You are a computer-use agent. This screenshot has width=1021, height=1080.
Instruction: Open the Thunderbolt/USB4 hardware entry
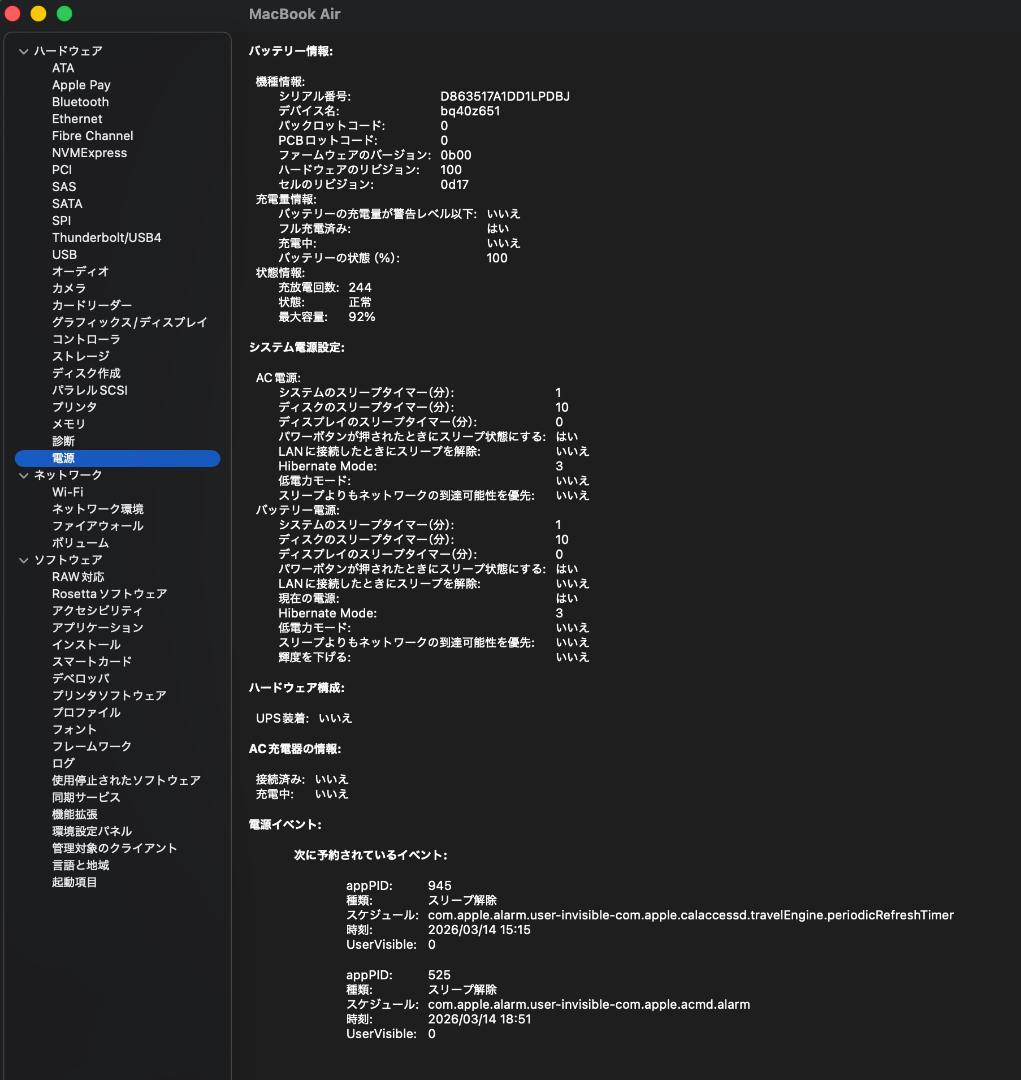point(106,238)
